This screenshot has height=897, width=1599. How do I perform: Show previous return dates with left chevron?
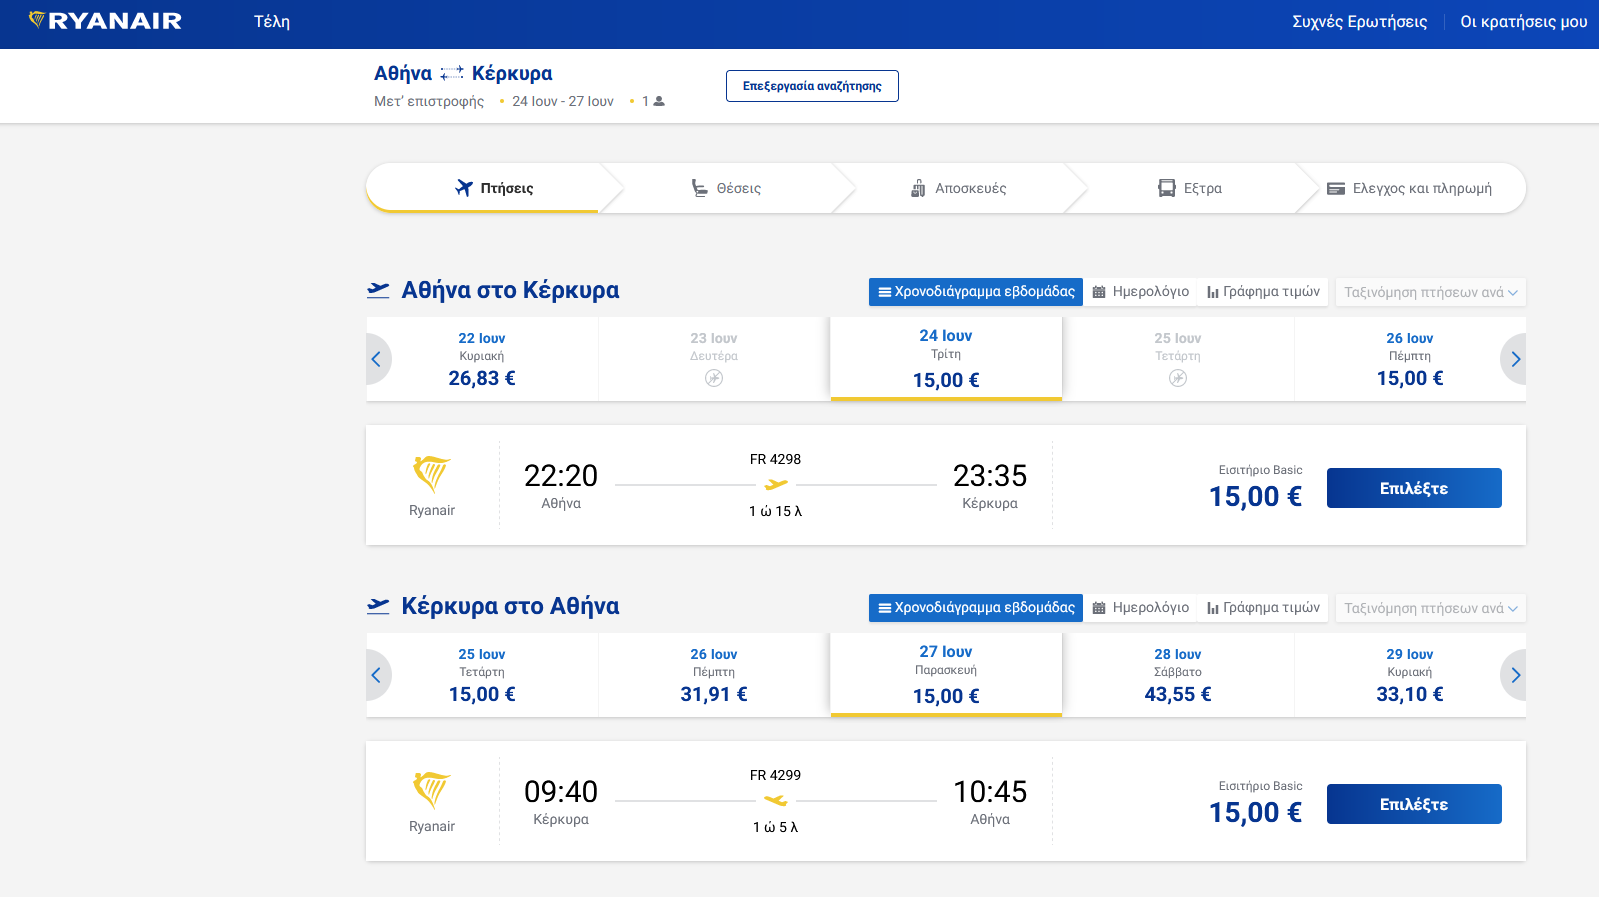click(376, 675)
